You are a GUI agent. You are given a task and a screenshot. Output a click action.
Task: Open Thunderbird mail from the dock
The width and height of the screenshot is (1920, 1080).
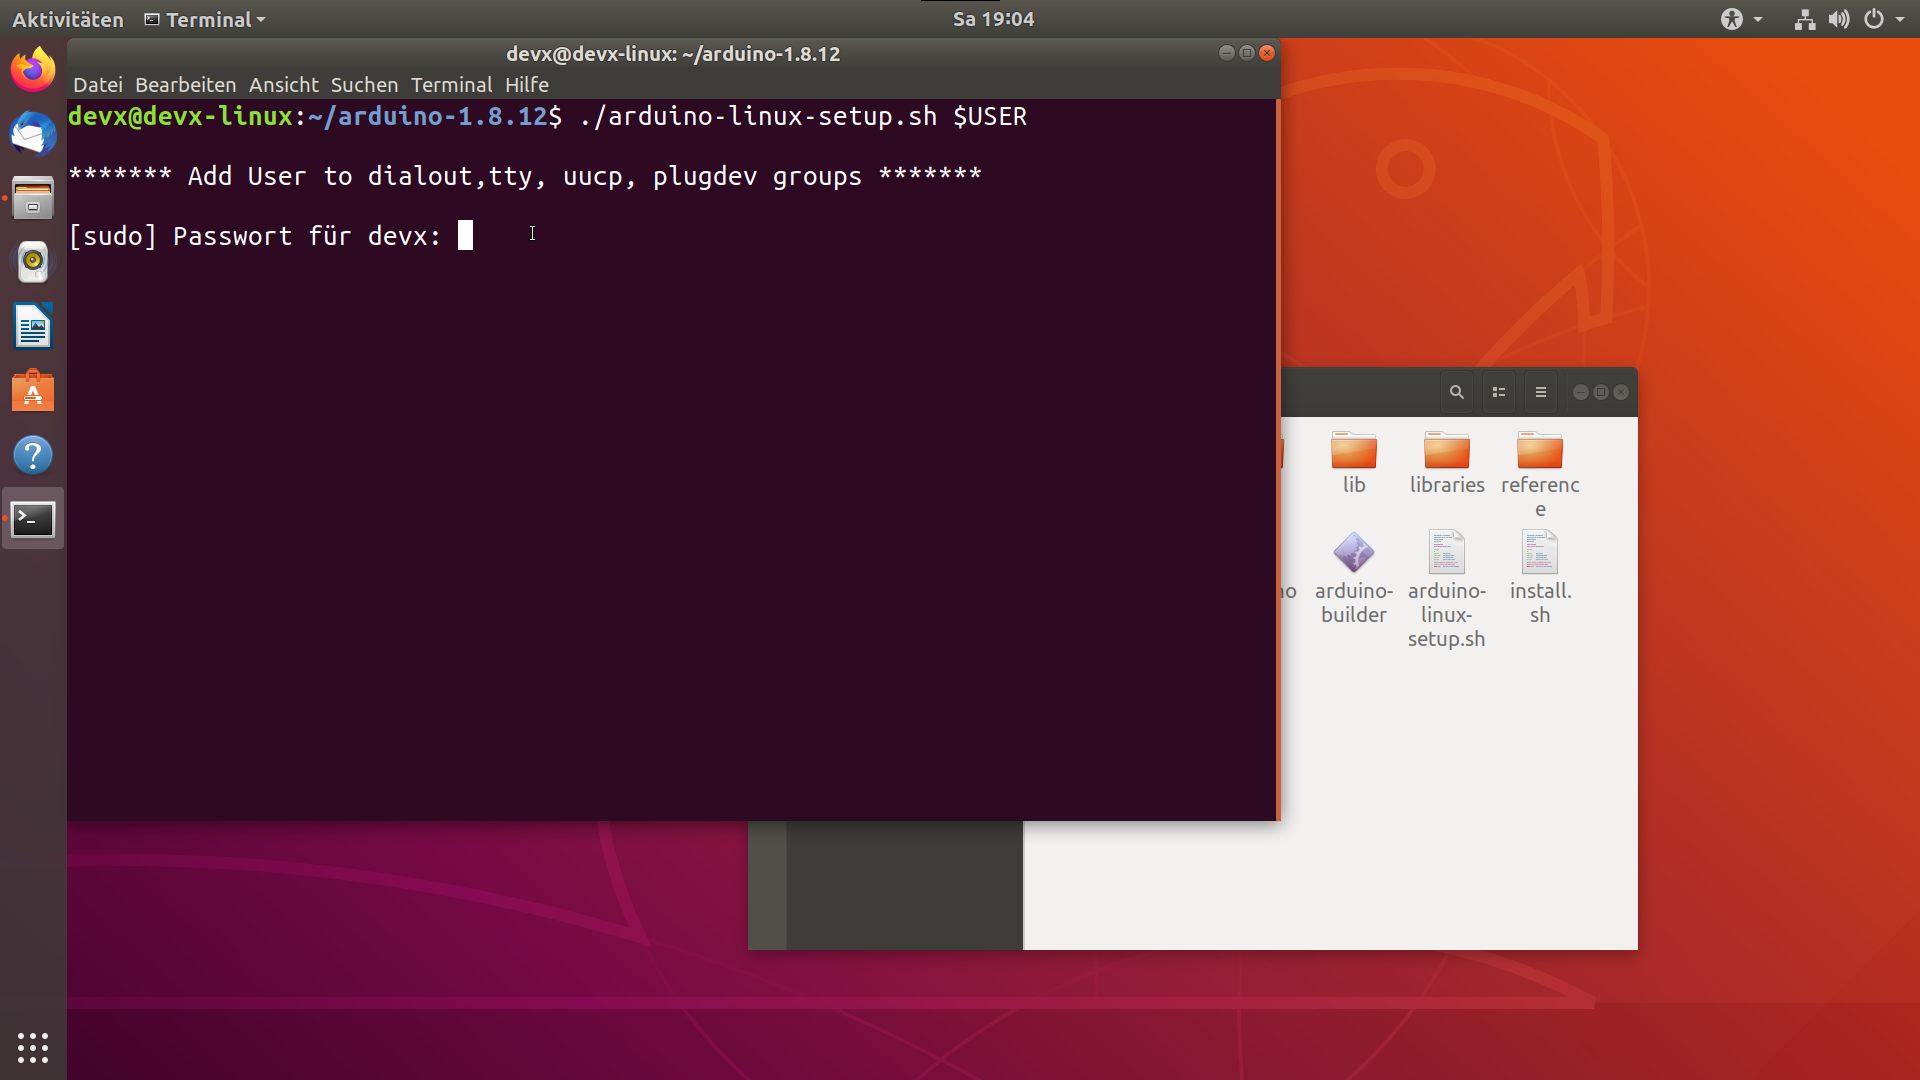click(33, 134)
